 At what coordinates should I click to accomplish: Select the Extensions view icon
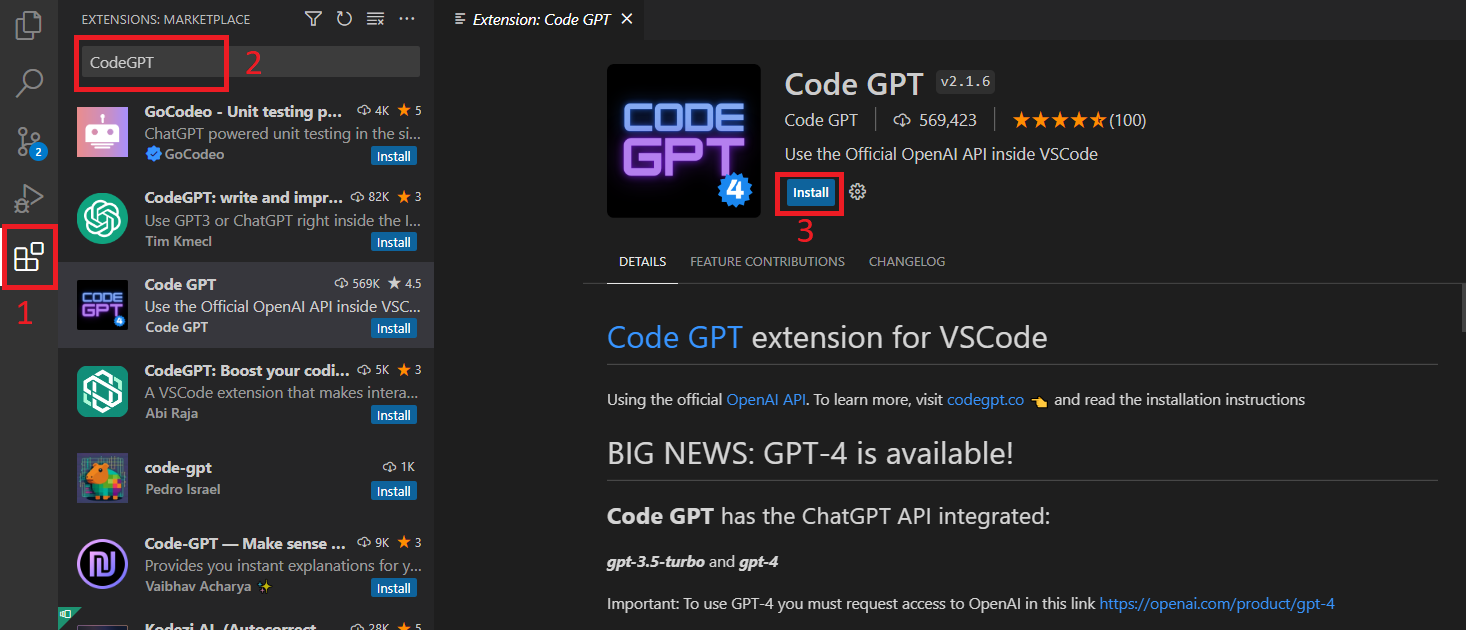pyautogui.click(x=29, y=258)
